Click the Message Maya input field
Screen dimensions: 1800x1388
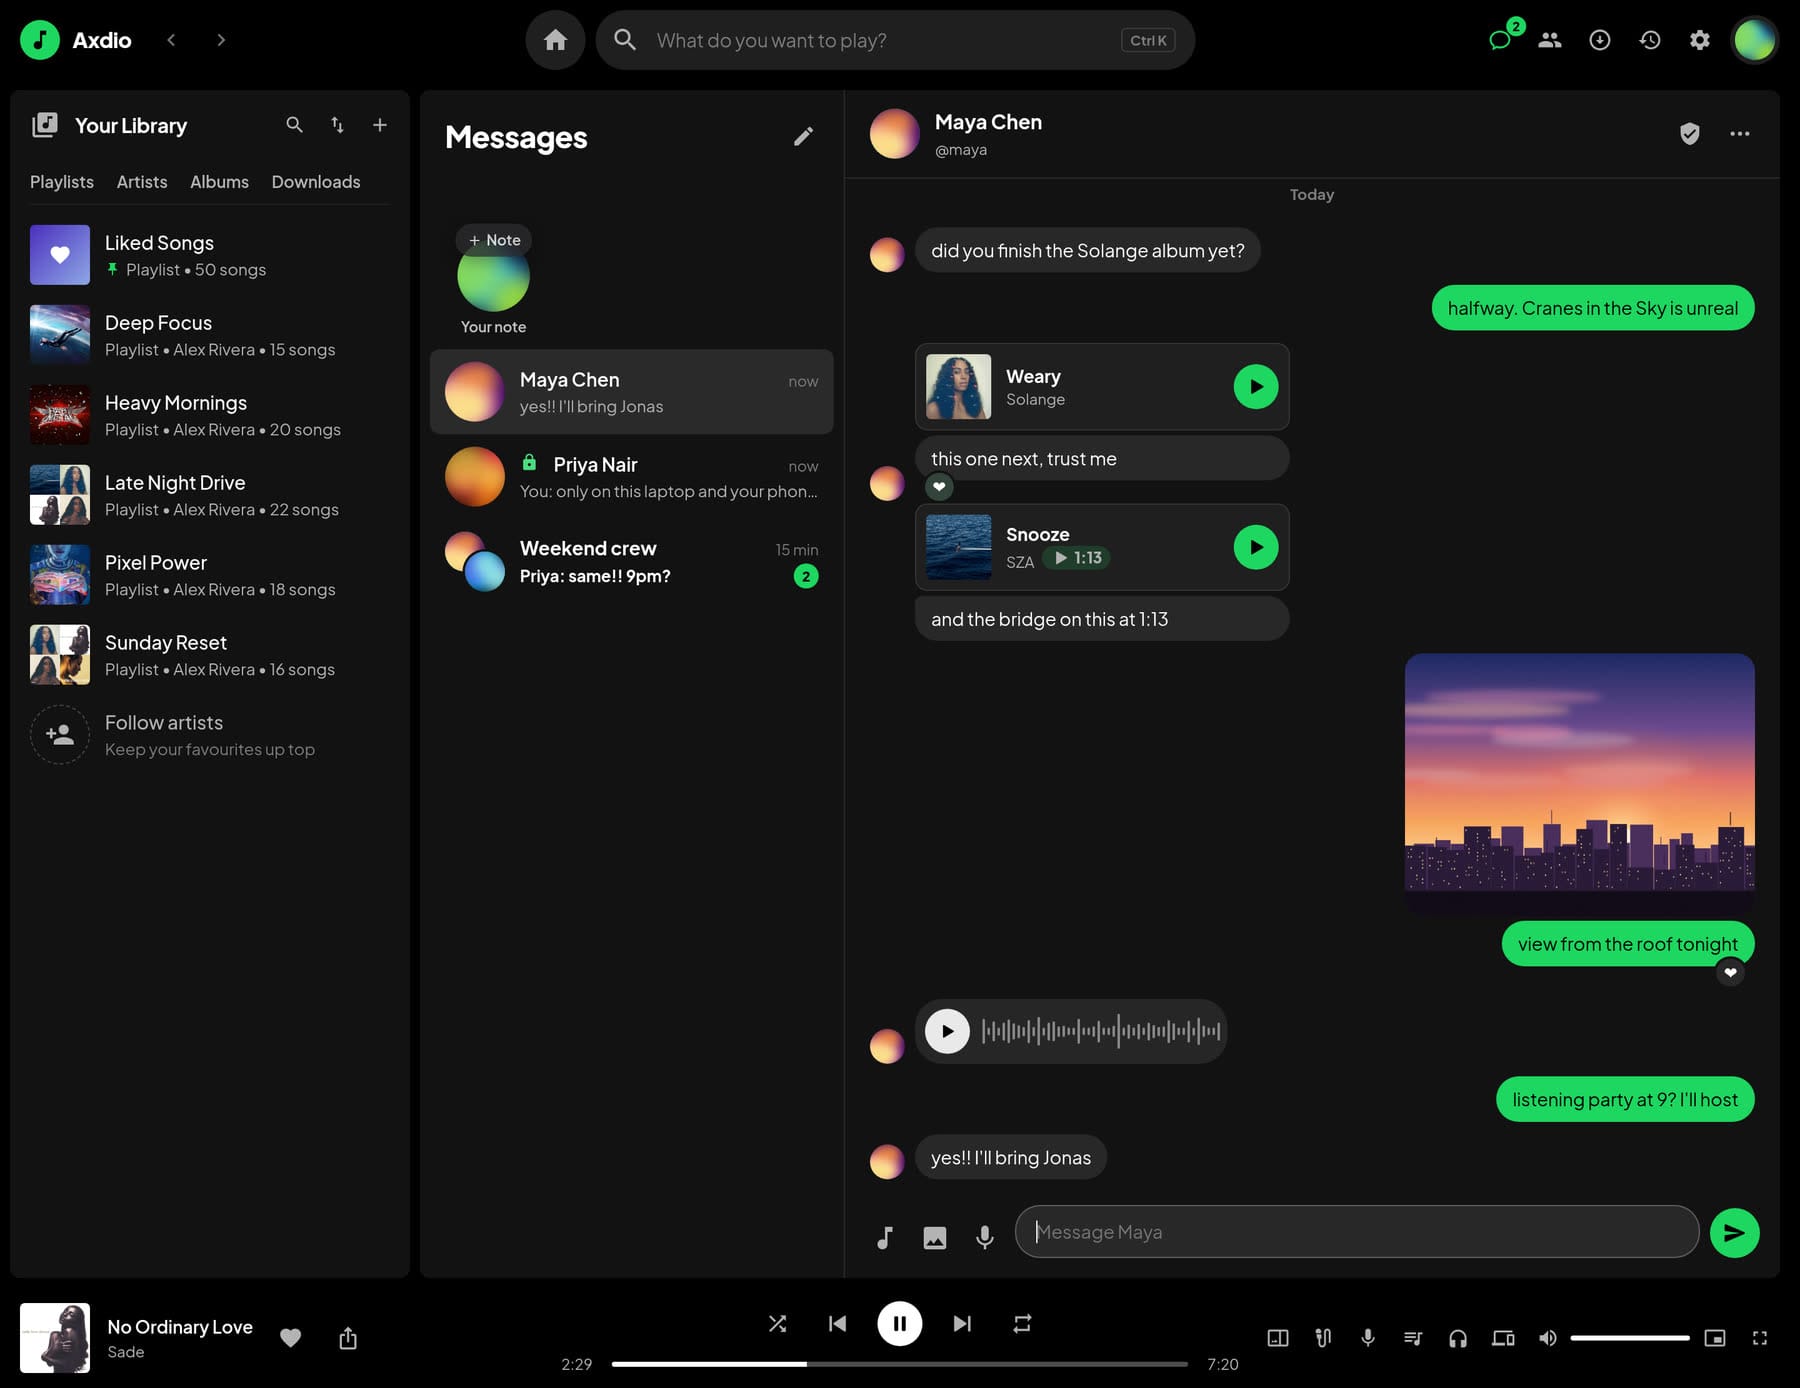(x=1357, y=1232)
